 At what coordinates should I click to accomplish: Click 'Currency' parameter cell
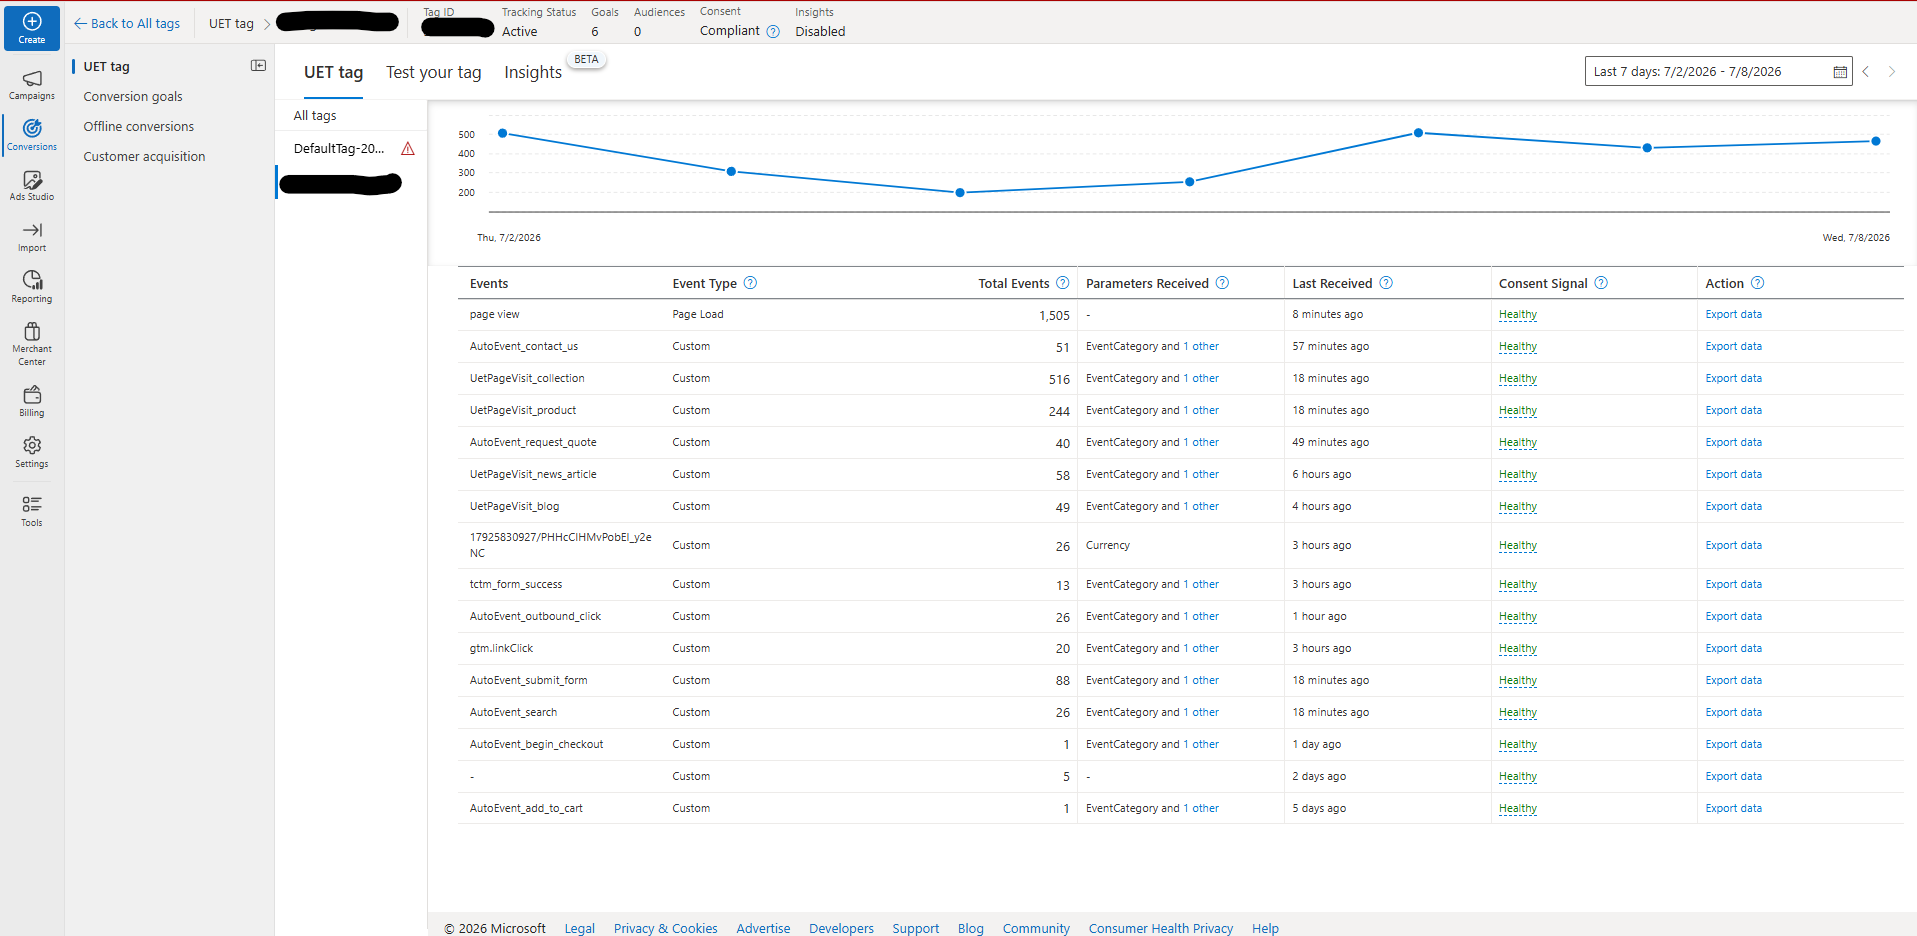tap(1108, 545)
